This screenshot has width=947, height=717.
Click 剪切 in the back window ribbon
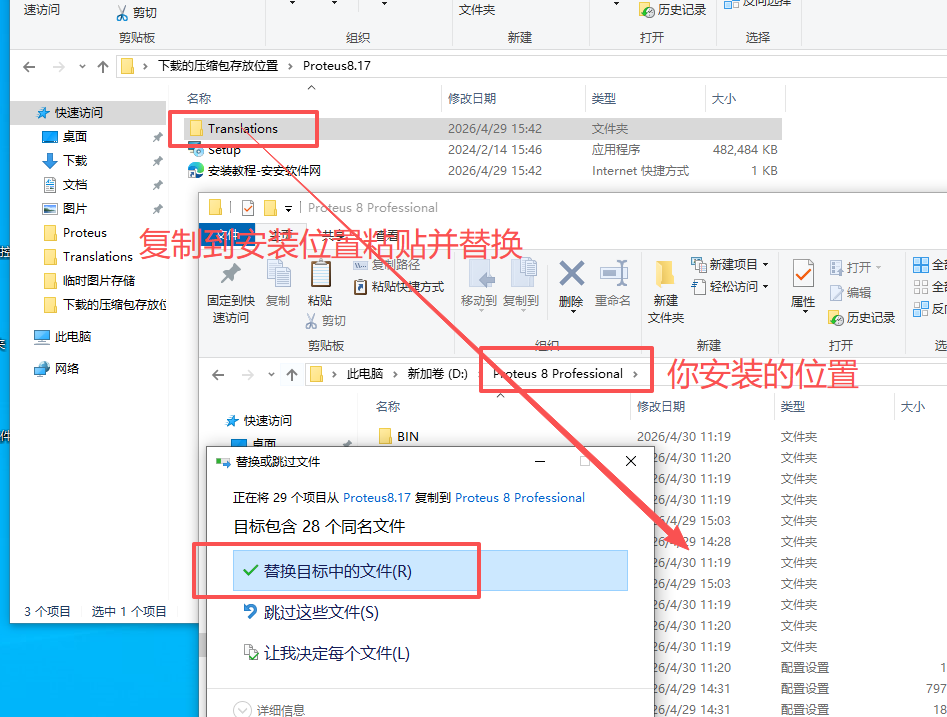[x=137, y=13]
